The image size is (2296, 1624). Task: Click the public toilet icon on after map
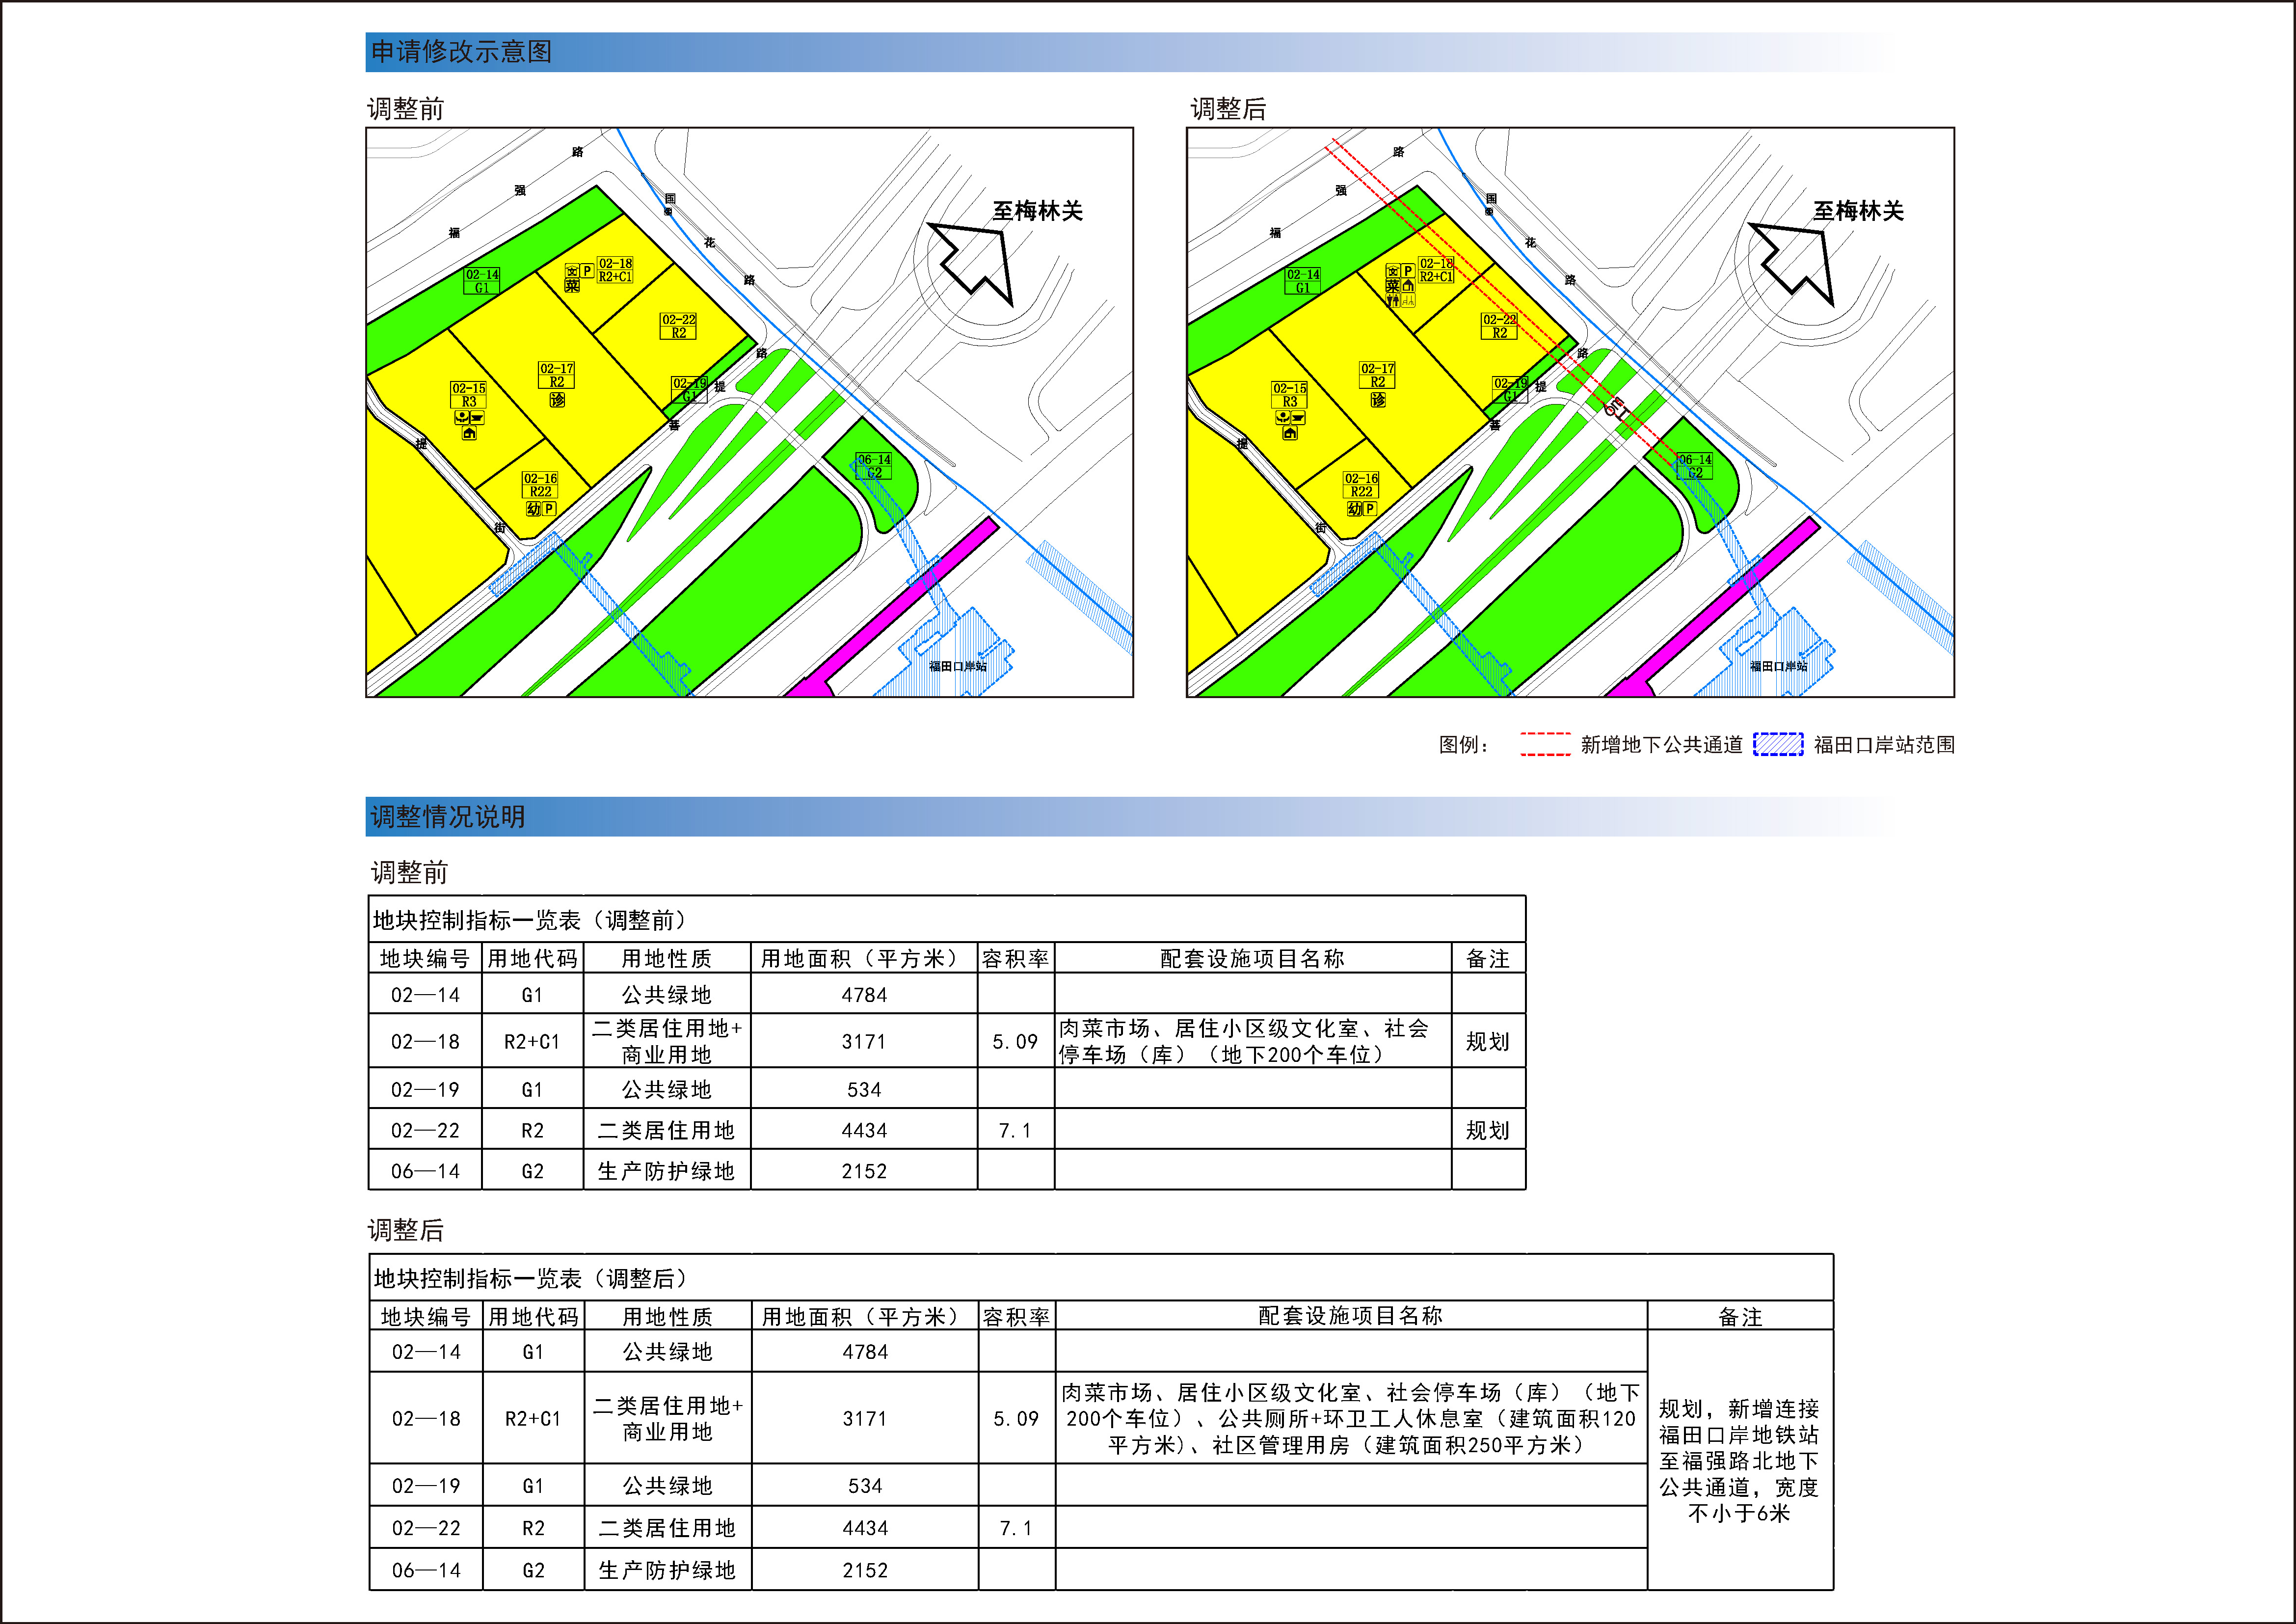point(1393,299)
